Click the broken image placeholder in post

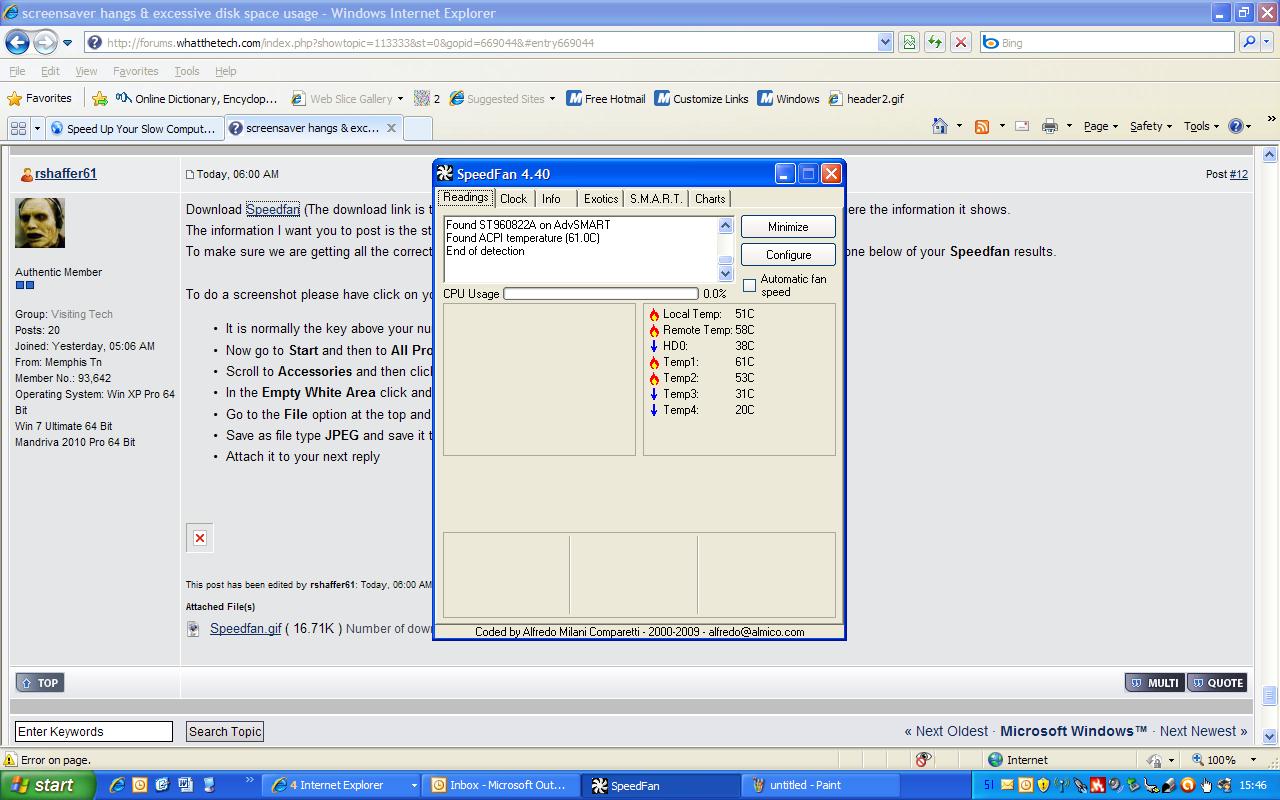200,538
